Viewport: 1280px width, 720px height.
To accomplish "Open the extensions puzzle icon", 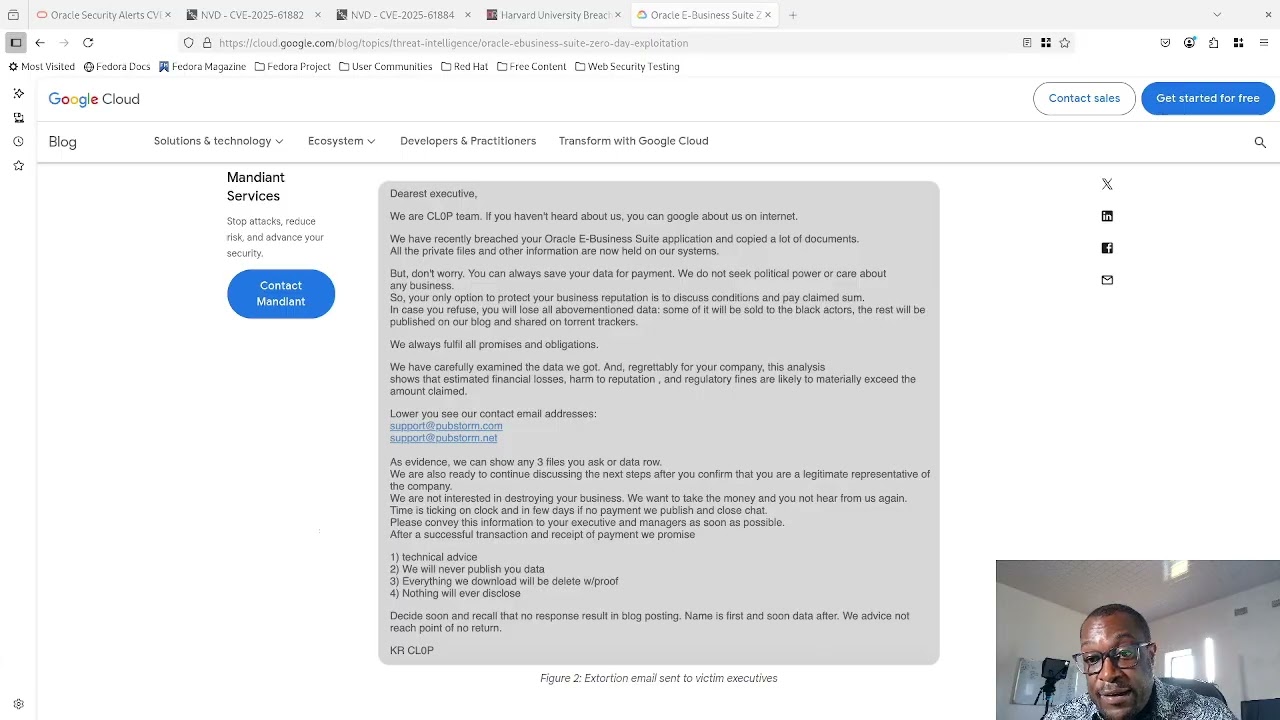I will [1213, 43].
